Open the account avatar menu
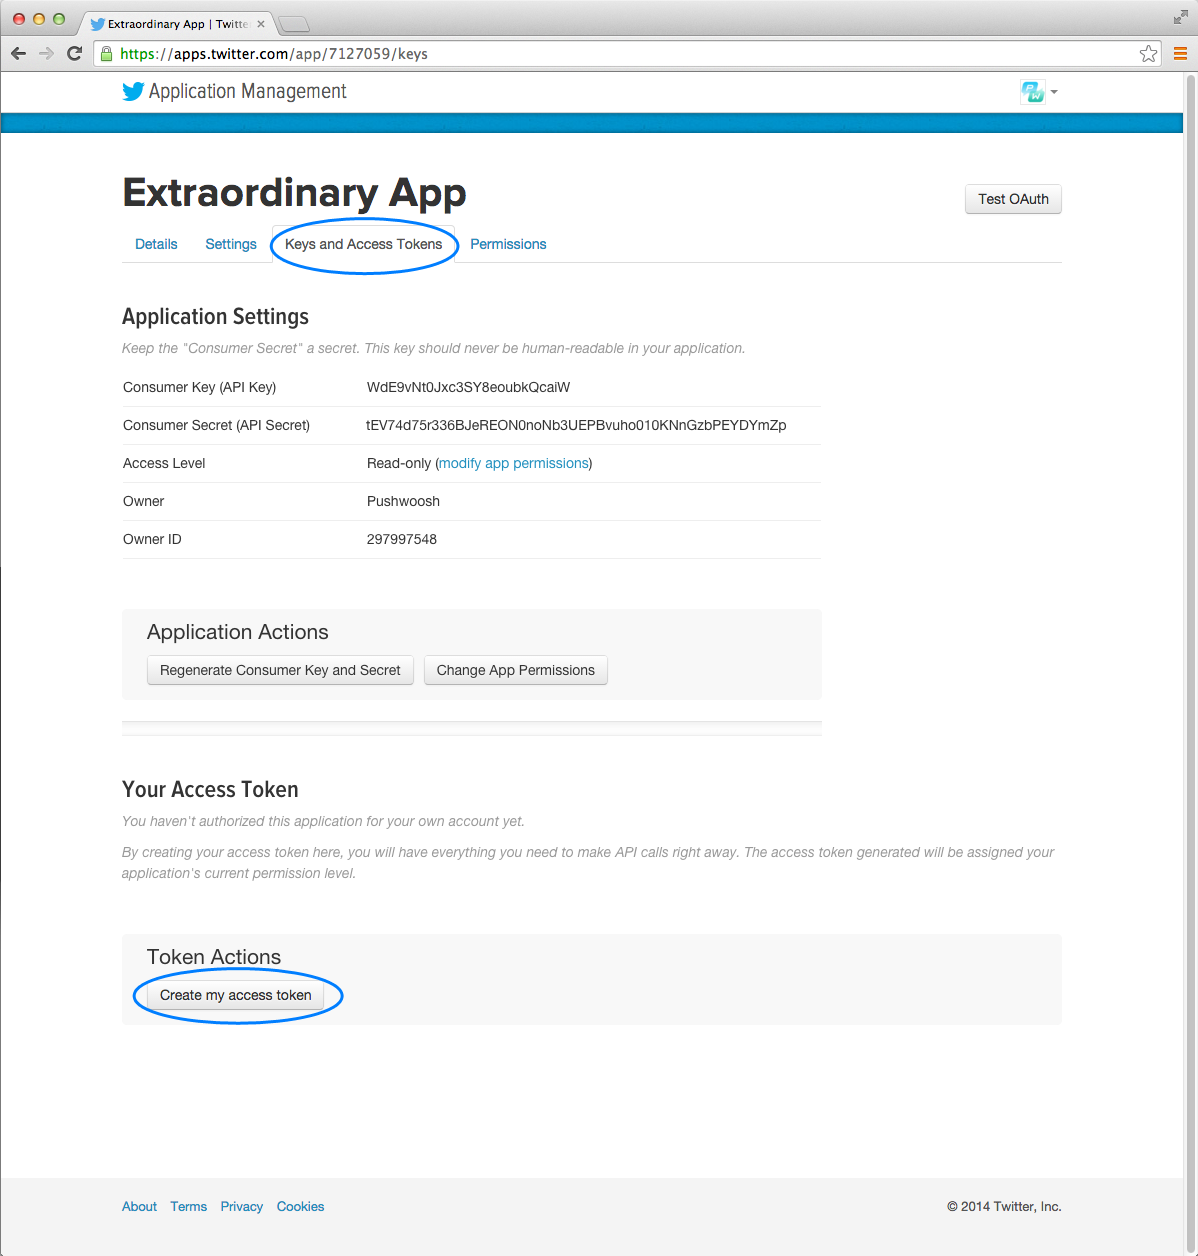1198x1256 pixels. pyautogui.click(x=1039, y=92)
